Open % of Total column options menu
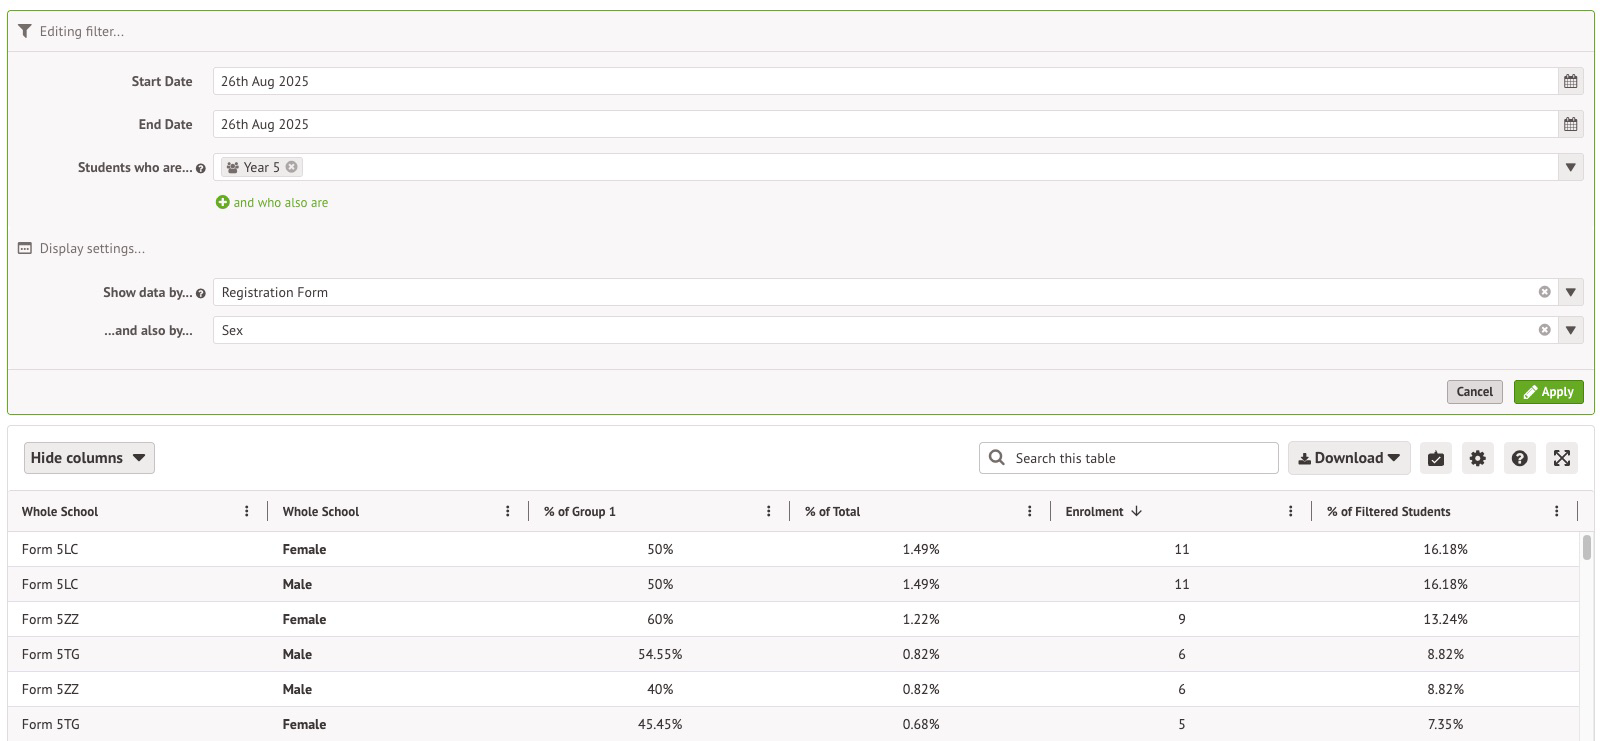 (x=1029, y=512)
